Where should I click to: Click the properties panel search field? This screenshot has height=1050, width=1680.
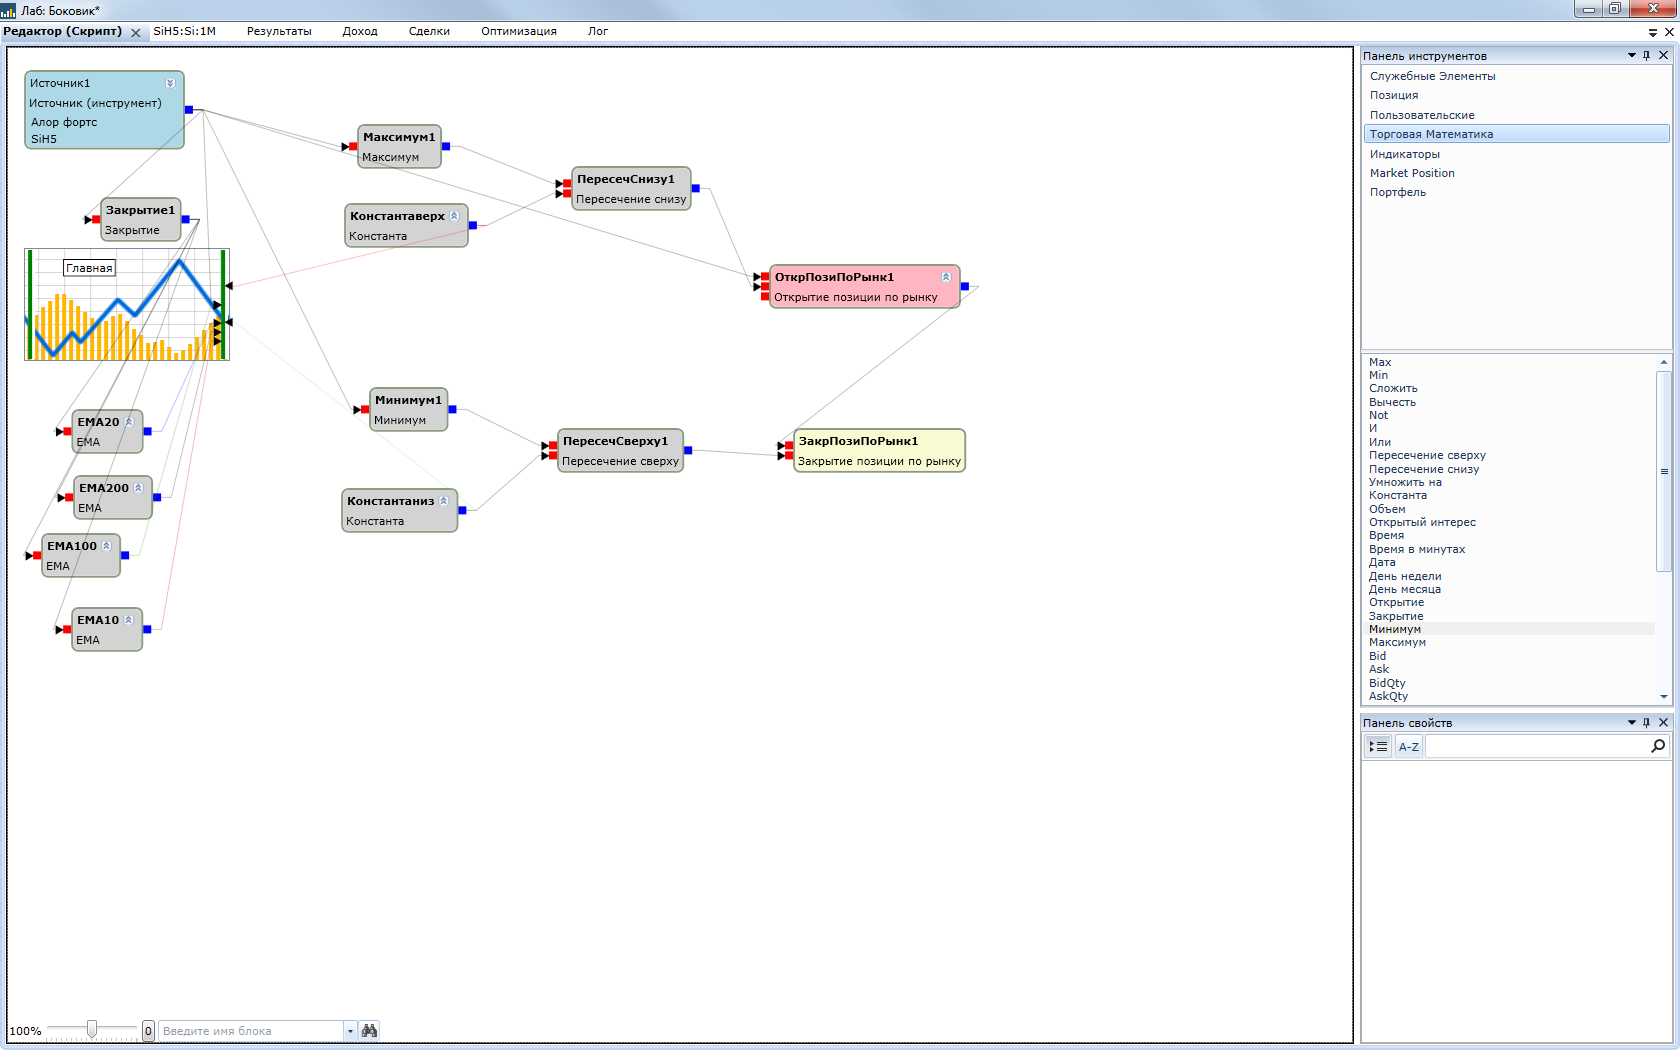(1537, 746)
